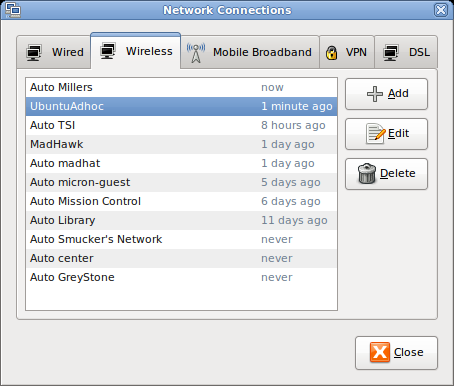454x386 pixels.
Task: Click the window close X in title bar
Action: [441, 10]
